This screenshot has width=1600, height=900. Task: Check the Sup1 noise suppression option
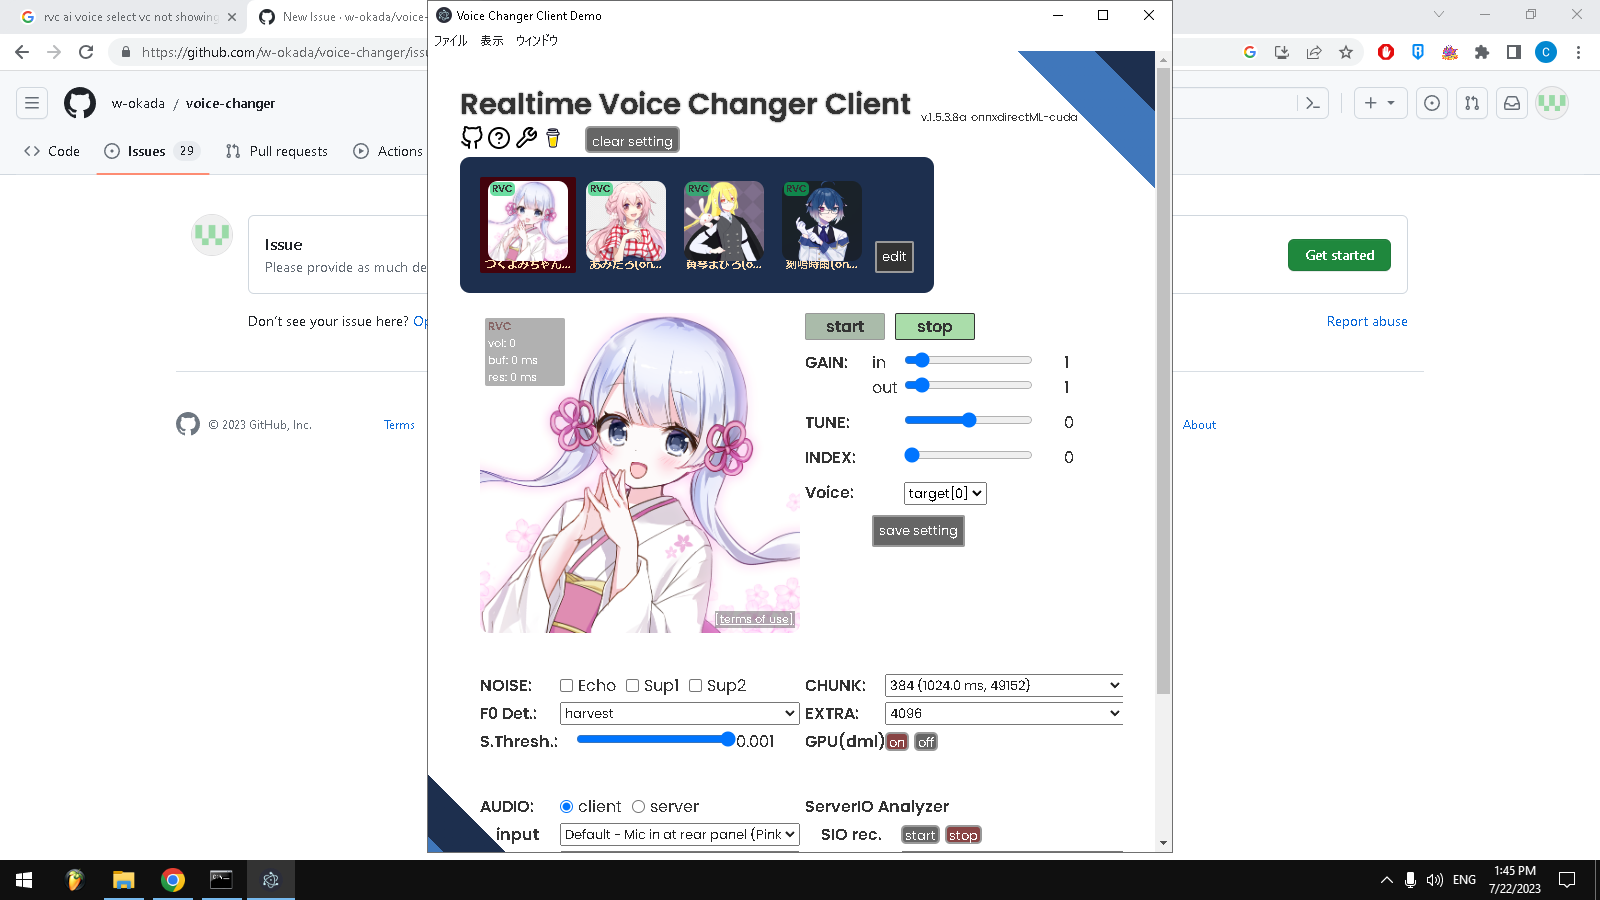coord(632,685)
